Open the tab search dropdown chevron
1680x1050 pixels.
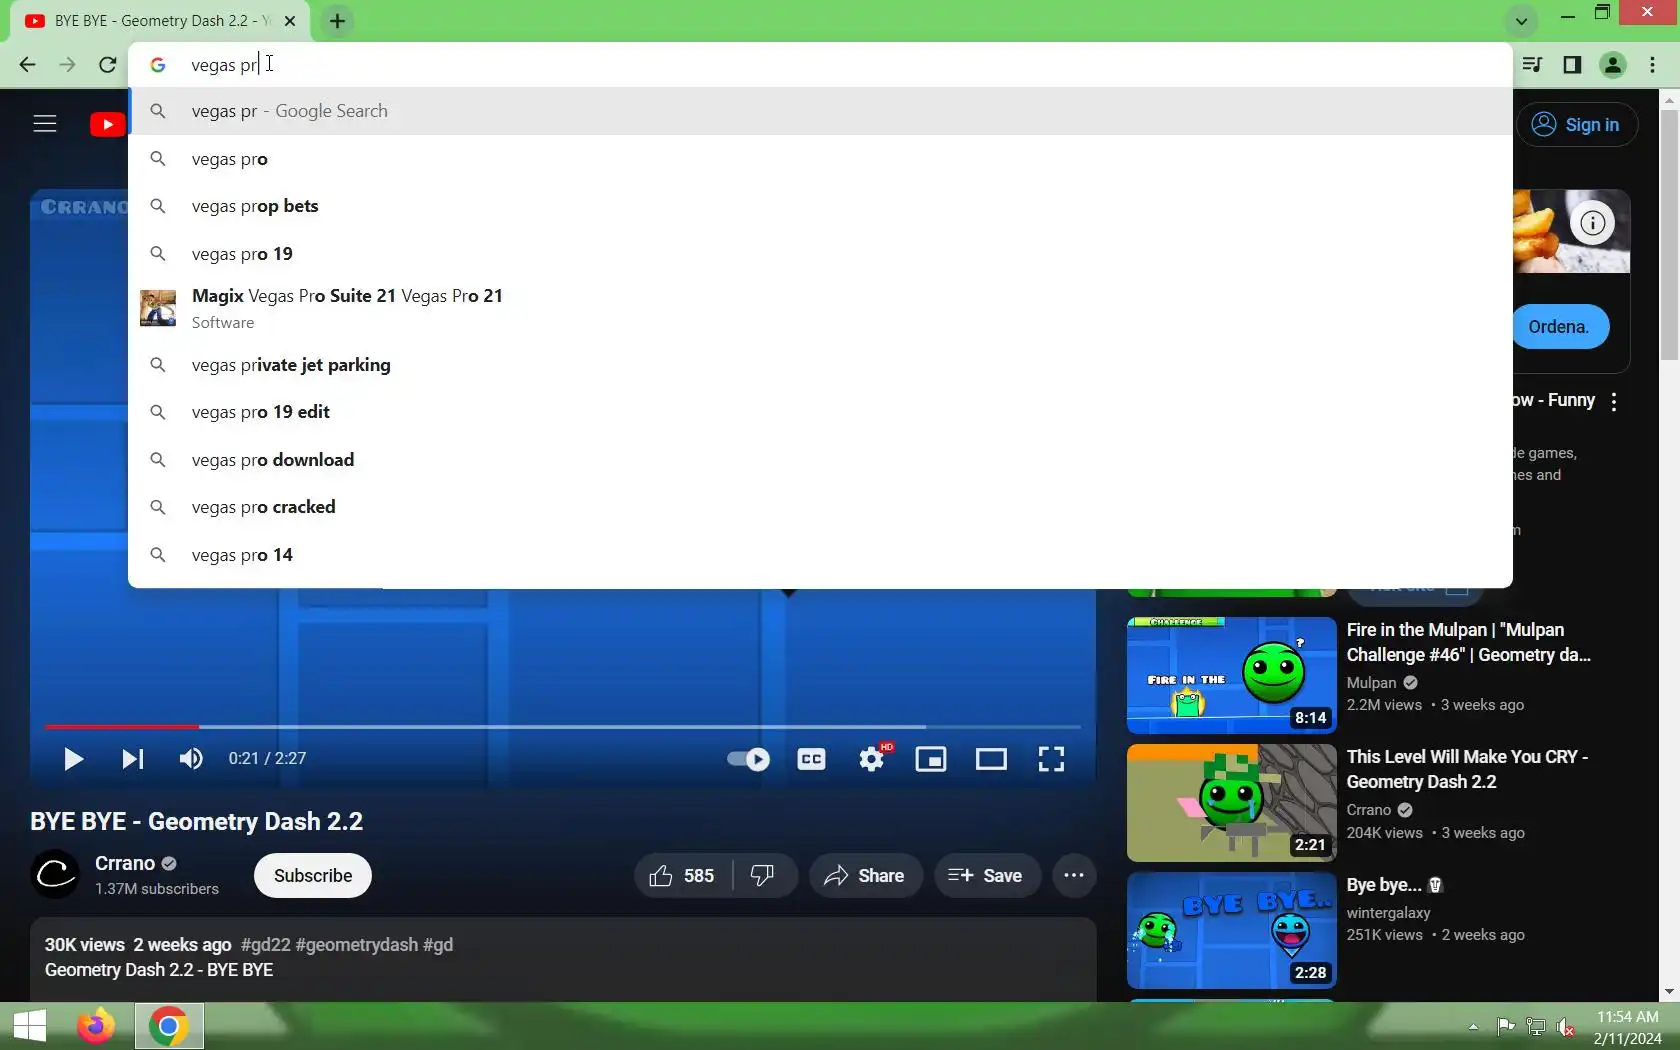(x=1520, y=21)
